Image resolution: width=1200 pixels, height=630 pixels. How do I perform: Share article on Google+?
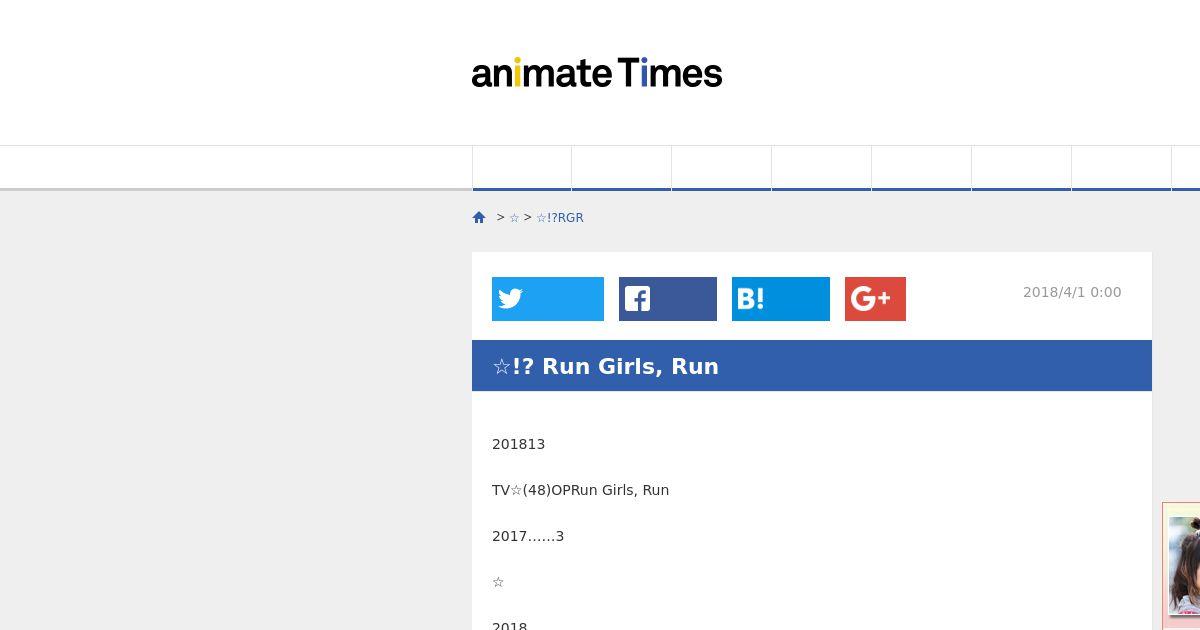[875, 299]
